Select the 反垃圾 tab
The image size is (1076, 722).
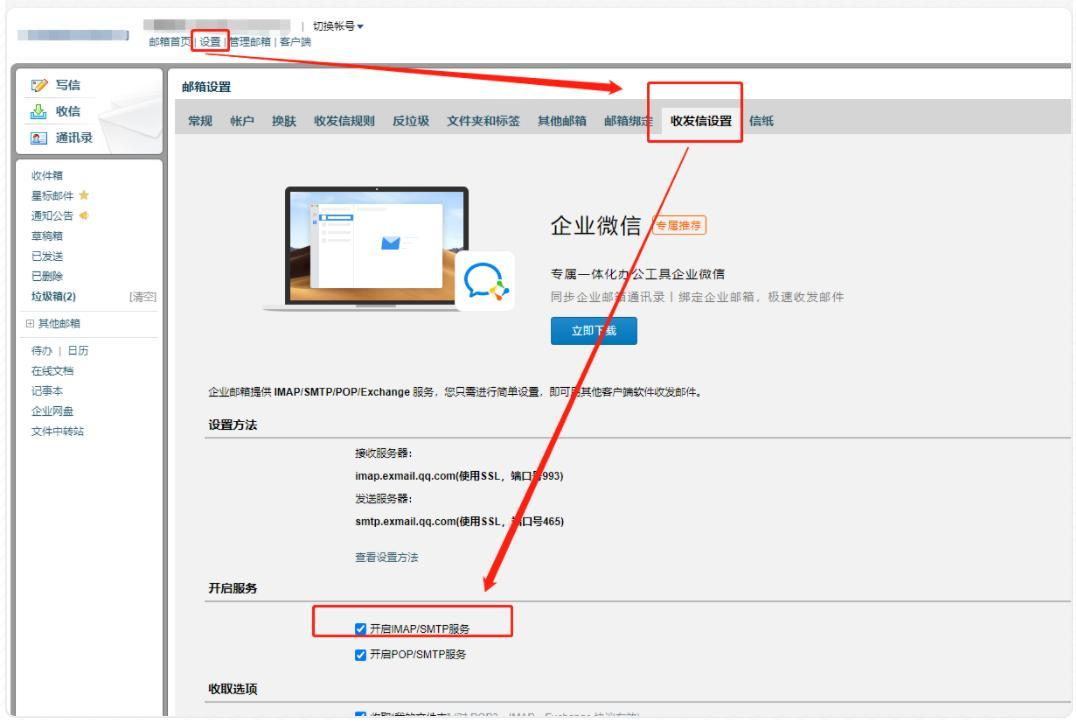(411, 121)
